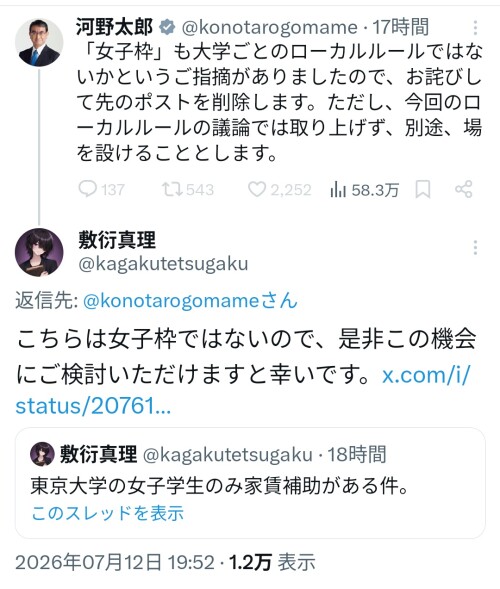Click このスレッドを表示 to show the thread
The width and height of the screenshot is (500, 589).
107,513
